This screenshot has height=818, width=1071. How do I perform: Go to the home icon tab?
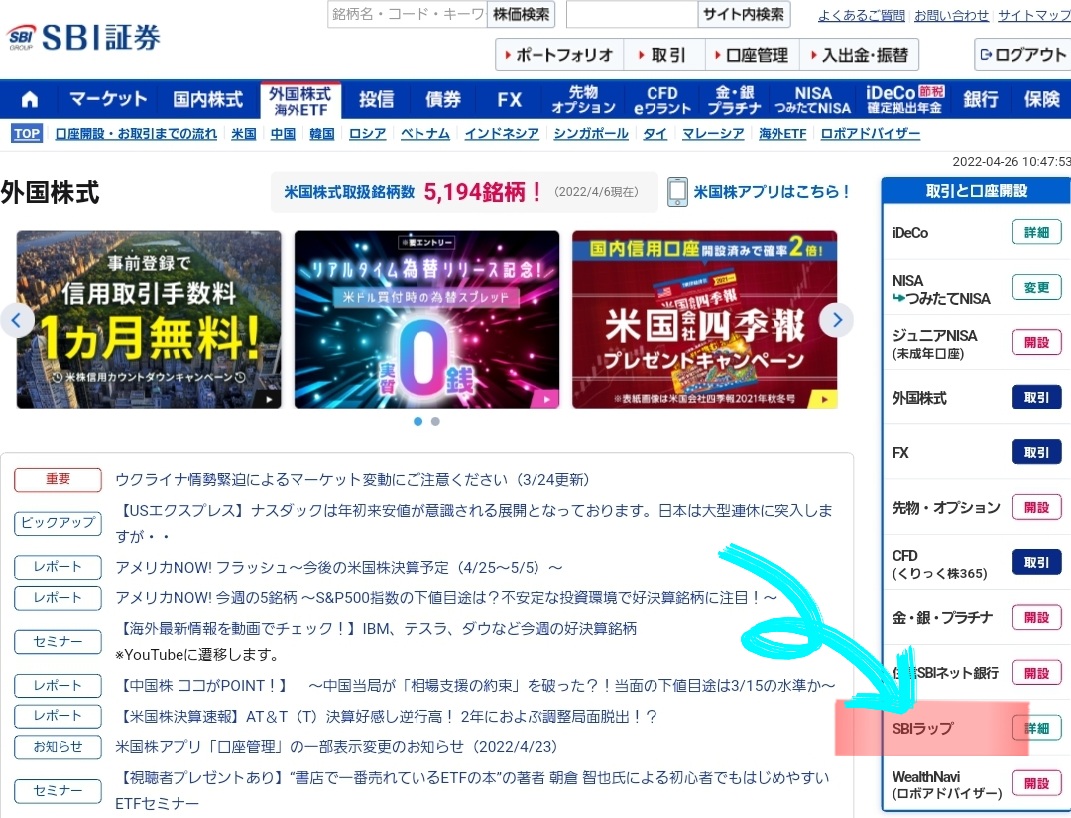(29, 100)
